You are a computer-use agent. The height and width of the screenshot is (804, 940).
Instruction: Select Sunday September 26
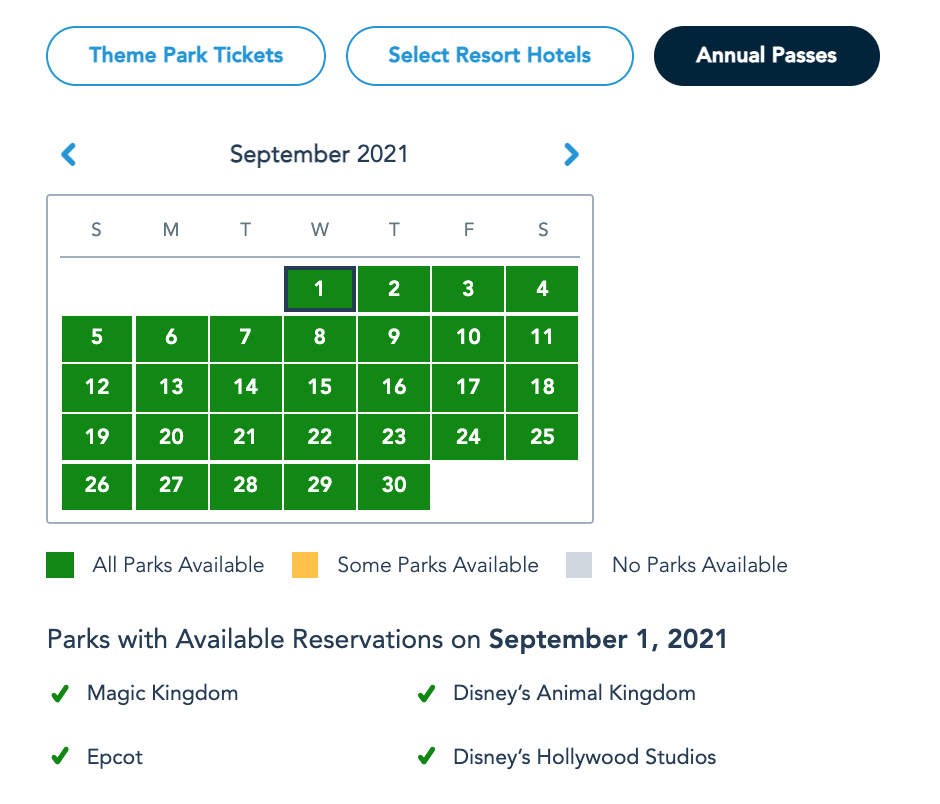point(97,485)
